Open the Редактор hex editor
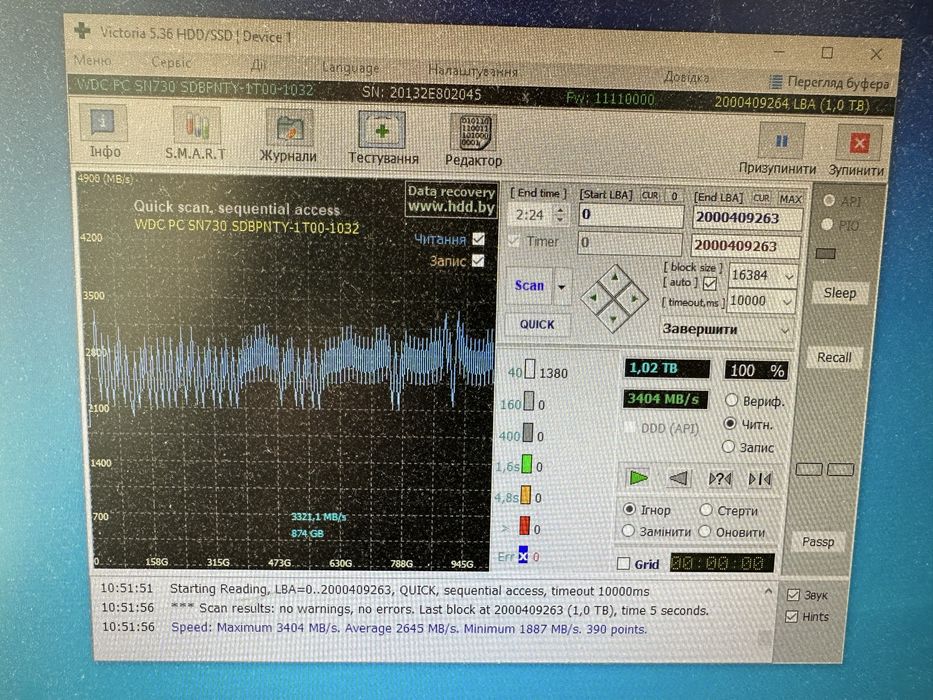Viewport: 933px width, 700px height. point(473,140)
